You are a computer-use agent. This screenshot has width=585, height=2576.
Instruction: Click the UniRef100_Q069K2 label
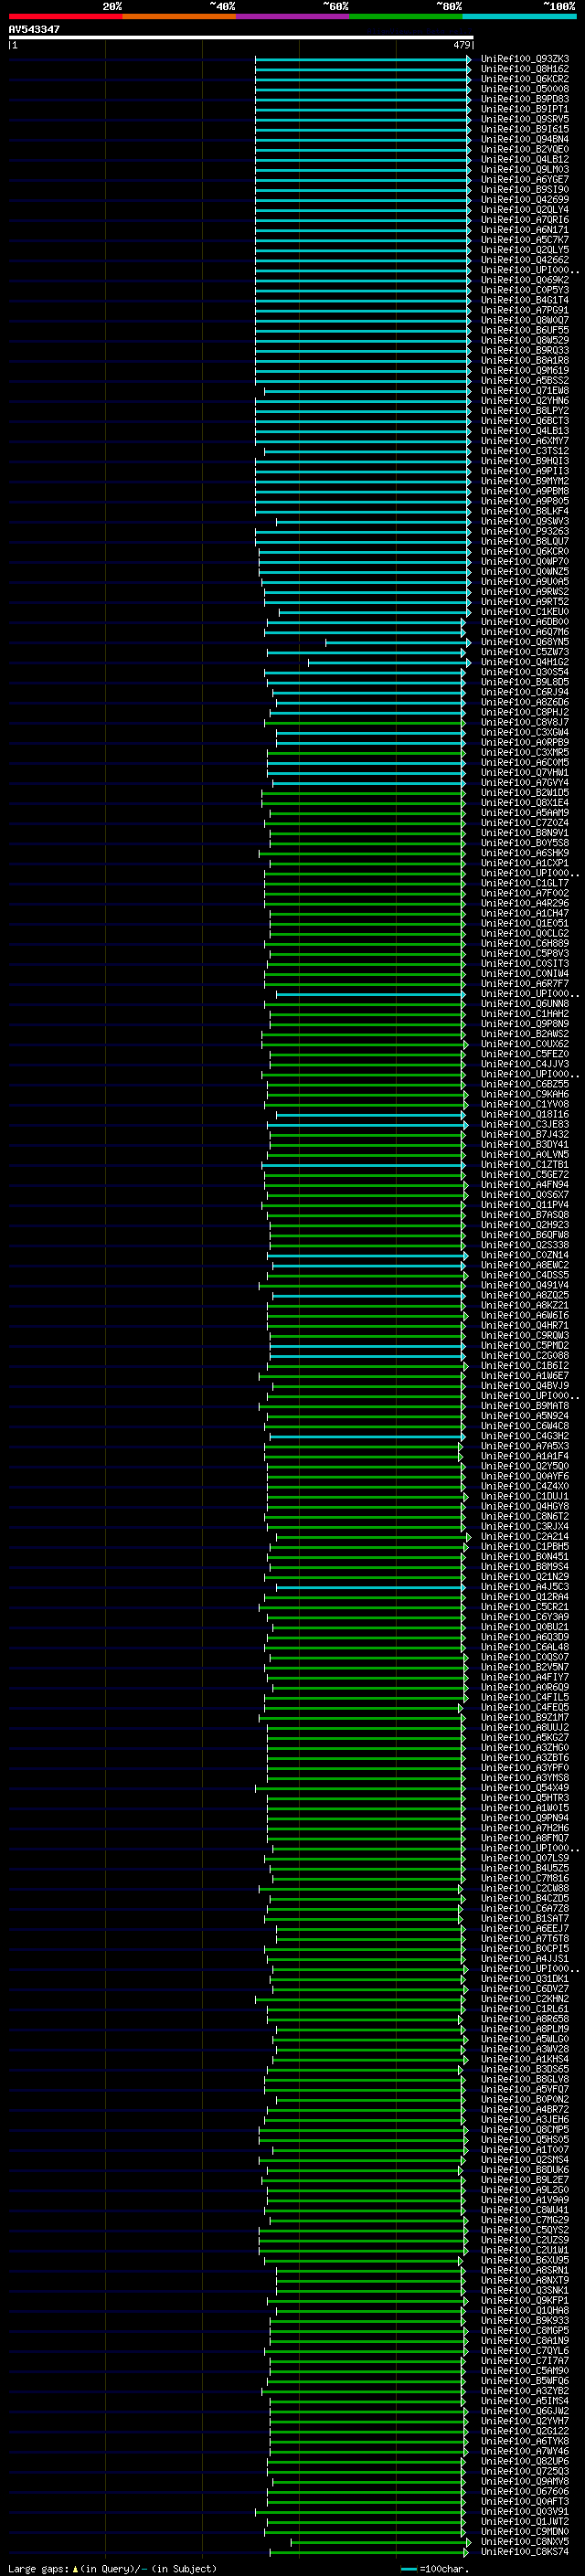525,280
